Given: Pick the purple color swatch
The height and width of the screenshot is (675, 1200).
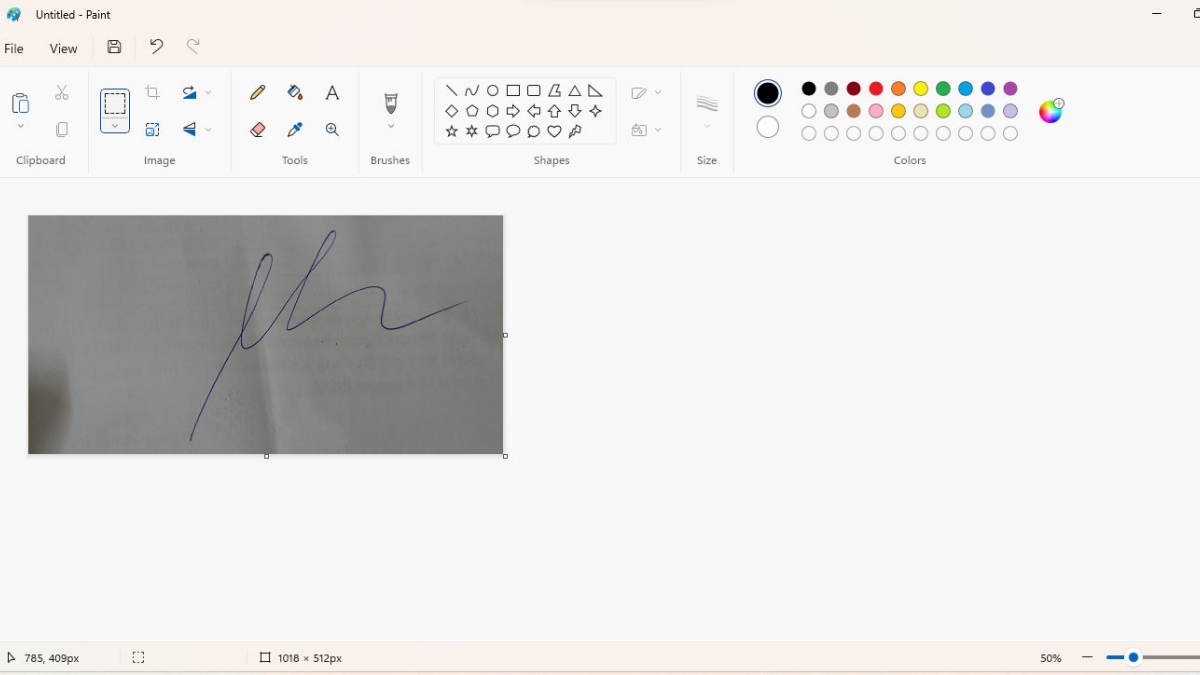Looking at the screenshot, I should pyautogui.click(x=1010, y=89).
